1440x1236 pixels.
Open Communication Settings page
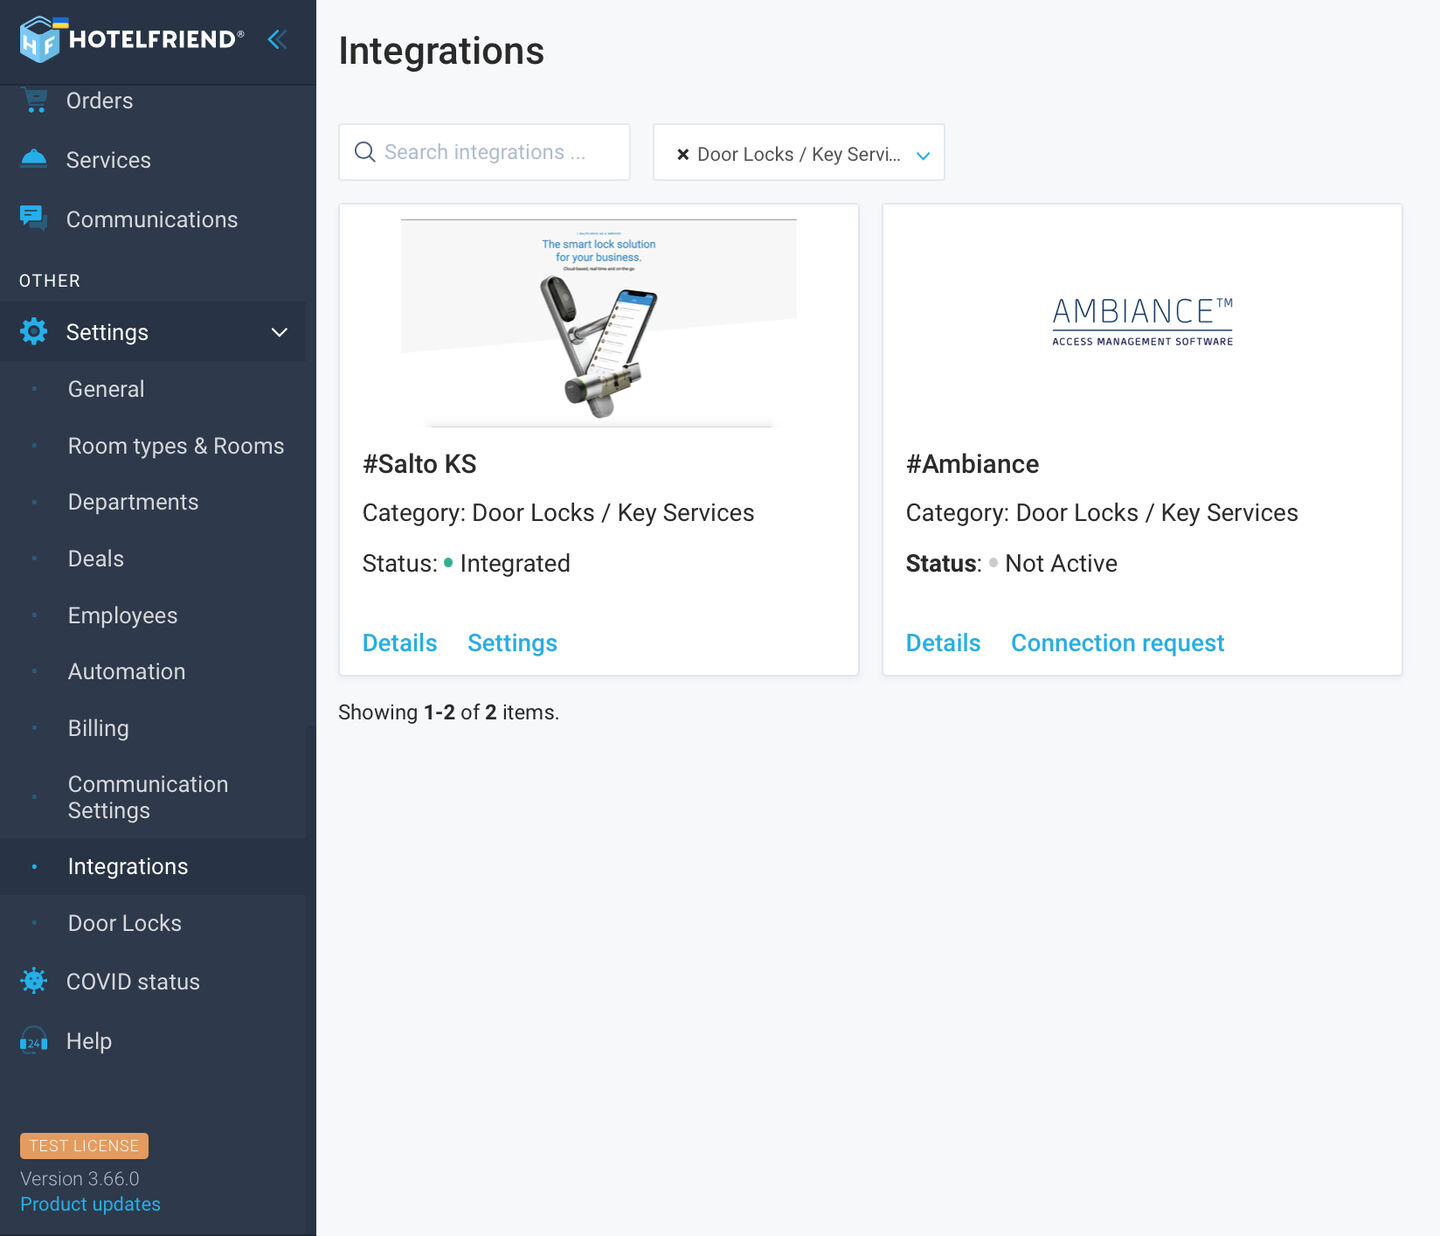click(148, 797)
